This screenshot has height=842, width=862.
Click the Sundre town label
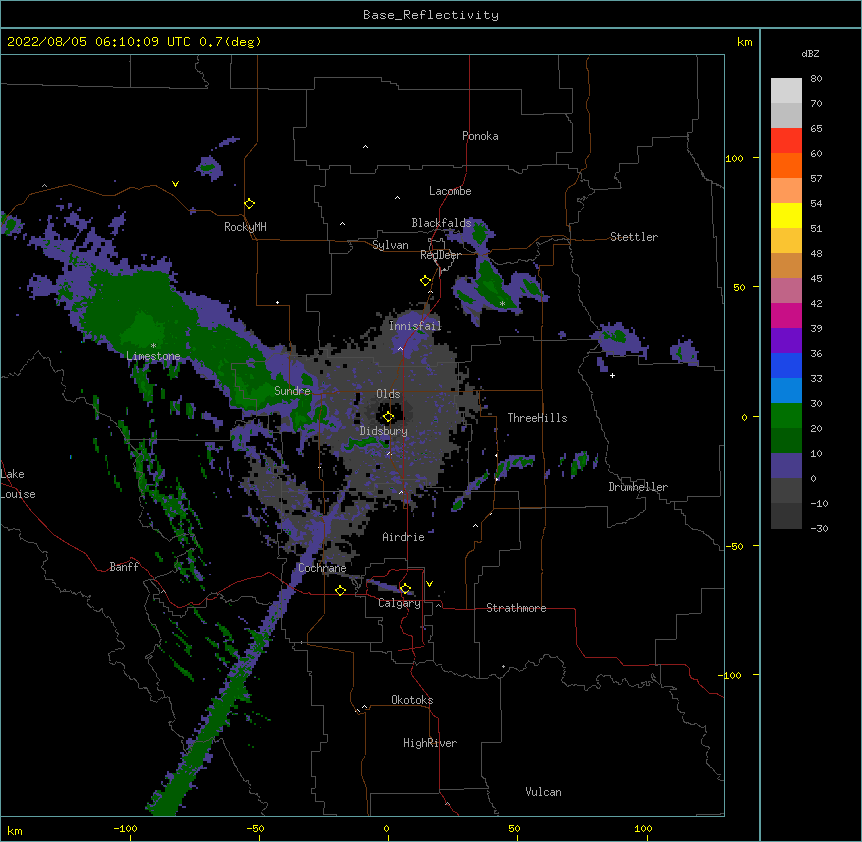coord(292,391)
